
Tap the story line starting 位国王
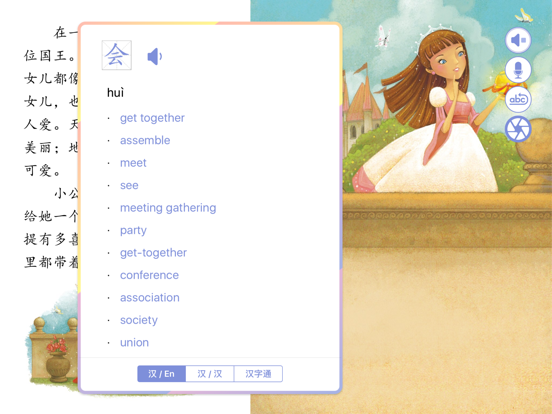(50, 56)
